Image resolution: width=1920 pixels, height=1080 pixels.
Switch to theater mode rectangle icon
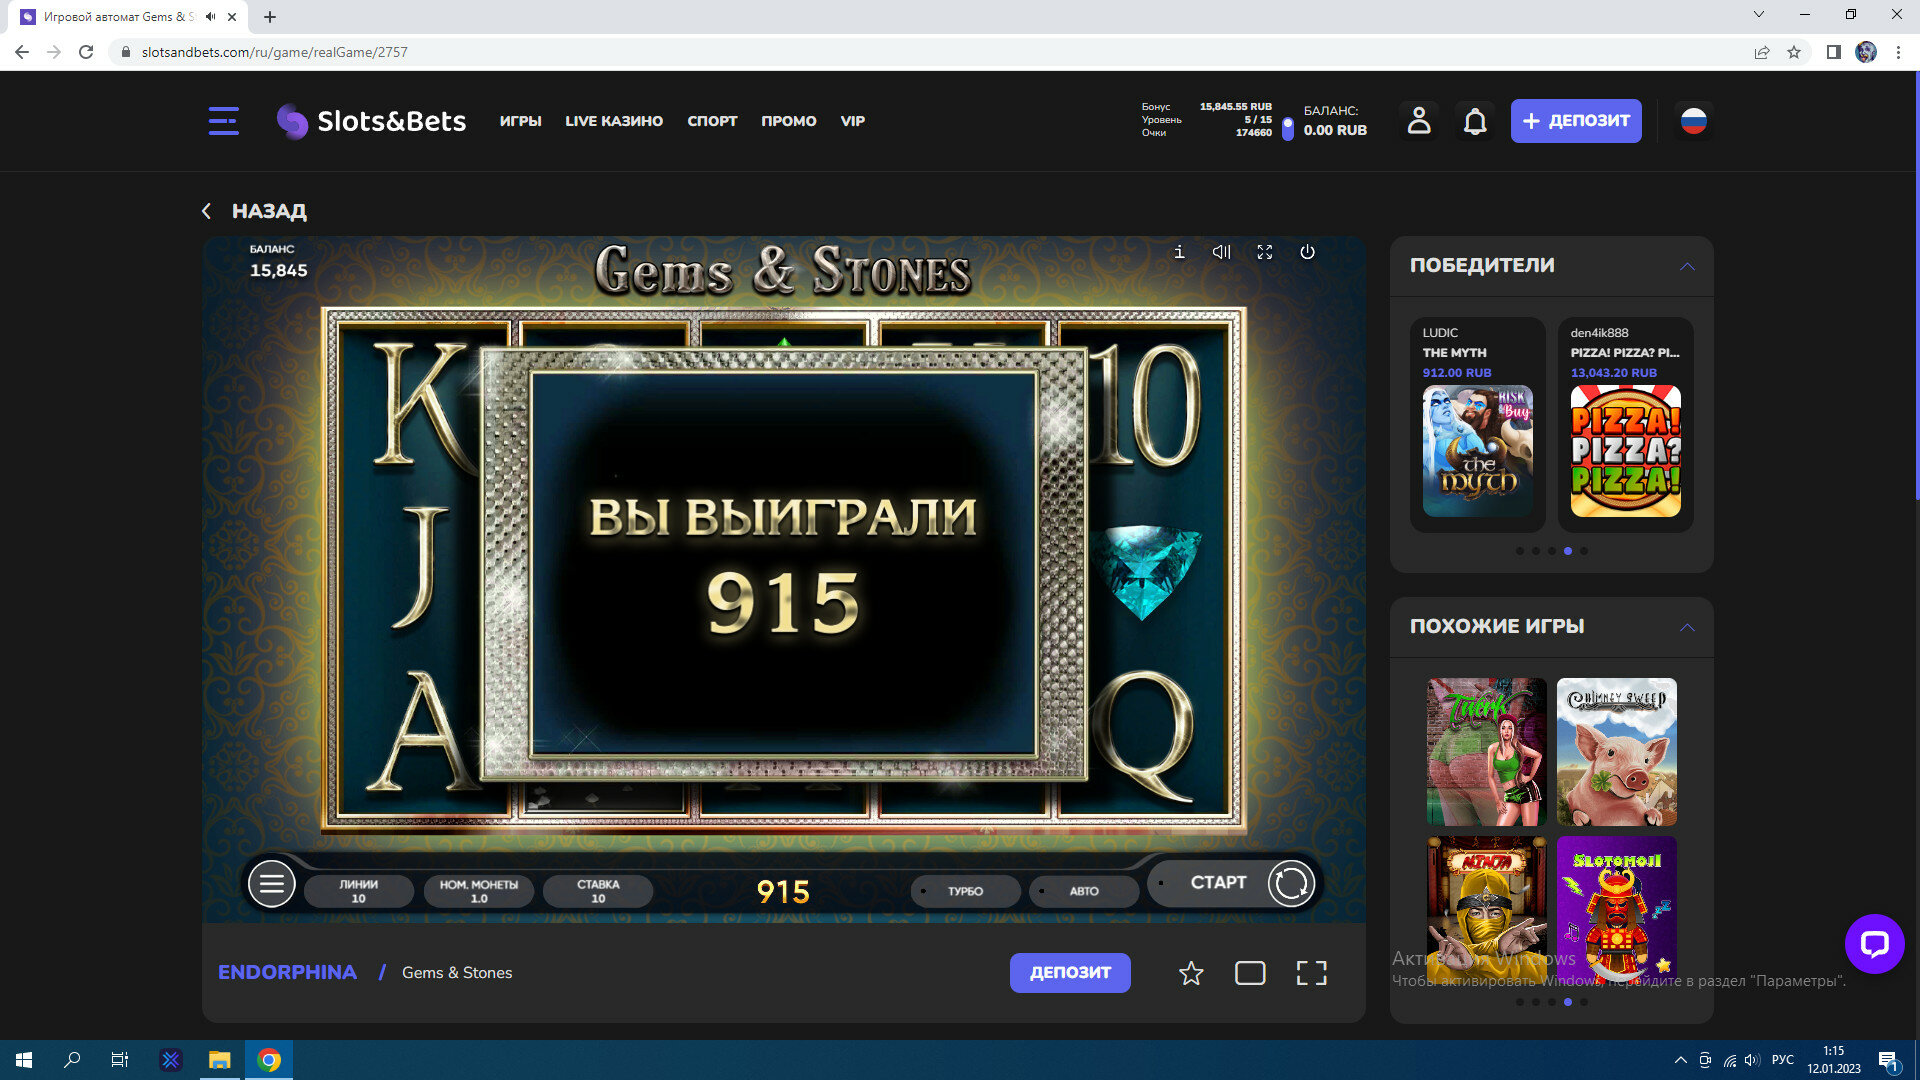pos(1250,973)
